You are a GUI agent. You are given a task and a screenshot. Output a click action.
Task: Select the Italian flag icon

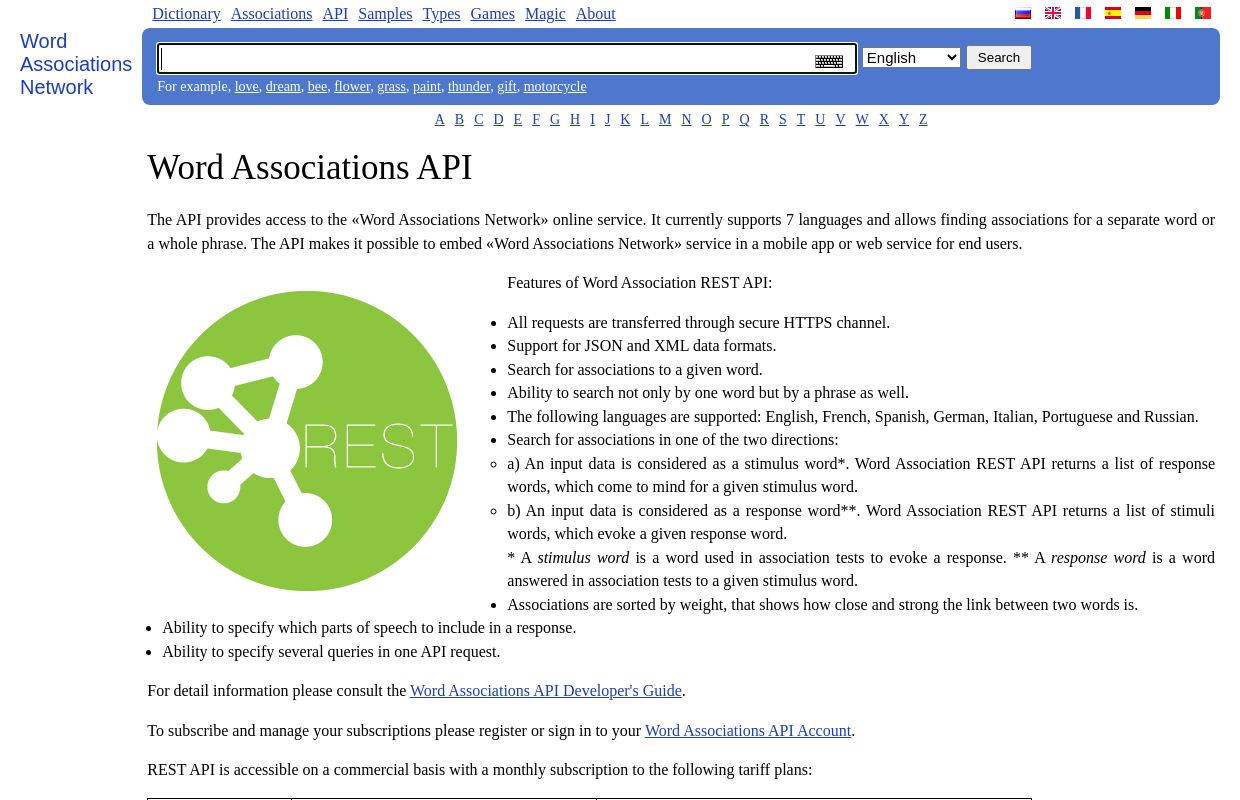pyautogui.click(x=1173, y=13)
